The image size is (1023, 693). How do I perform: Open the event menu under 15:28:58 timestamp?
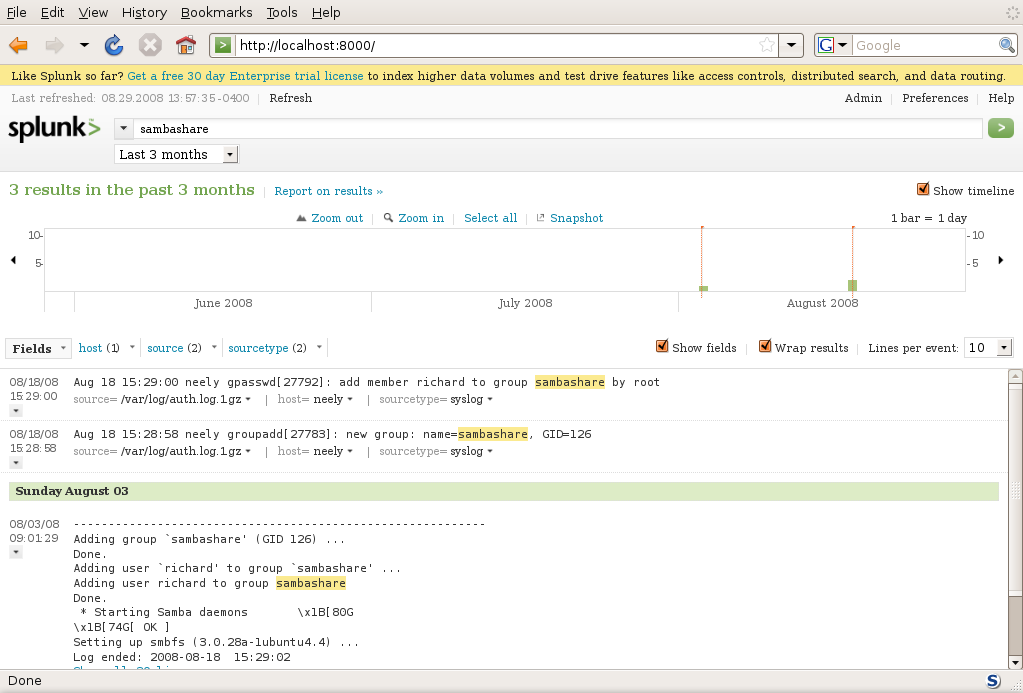16,463
